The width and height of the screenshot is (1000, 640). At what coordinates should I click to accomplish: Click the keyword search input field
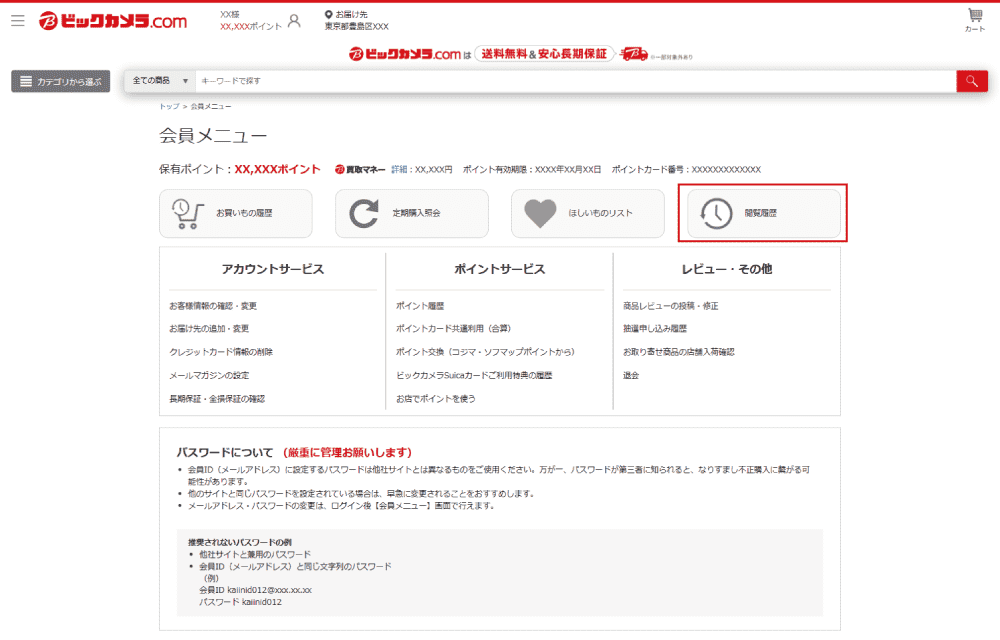(x=573, y=81)
